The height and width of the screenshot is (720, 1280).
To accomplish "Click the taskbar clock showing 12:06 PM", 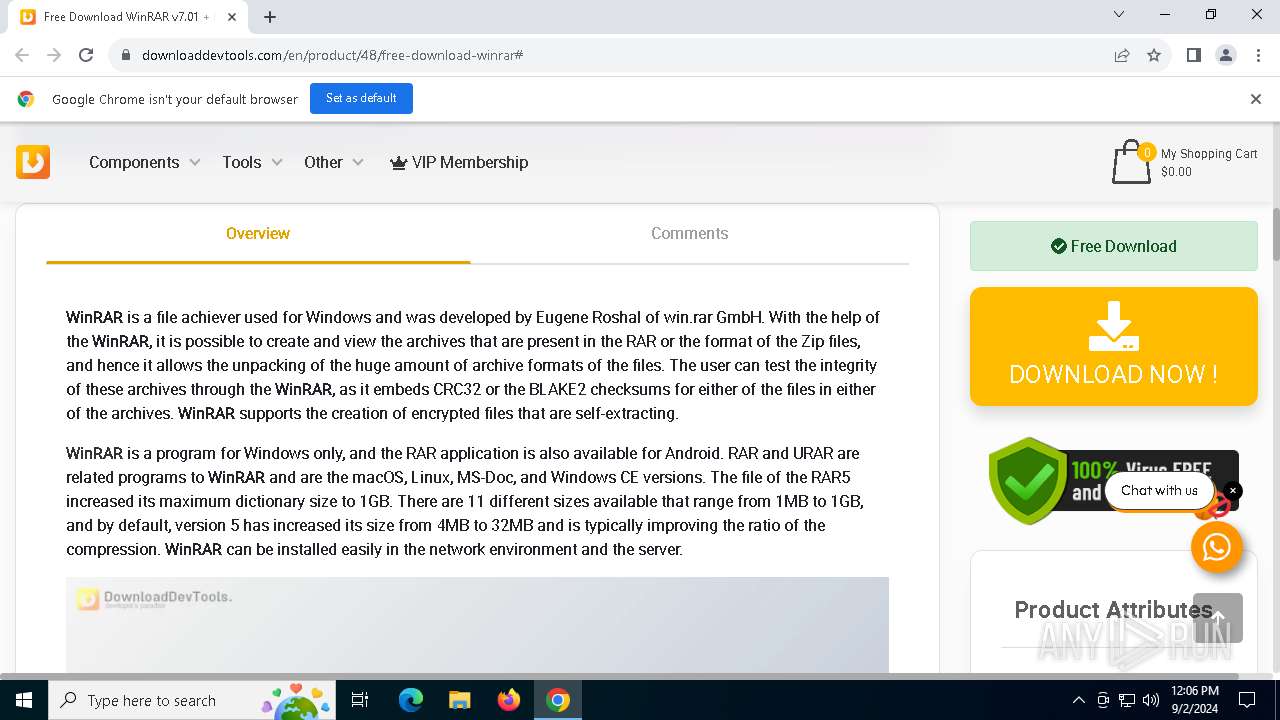I will [1195, 700].
